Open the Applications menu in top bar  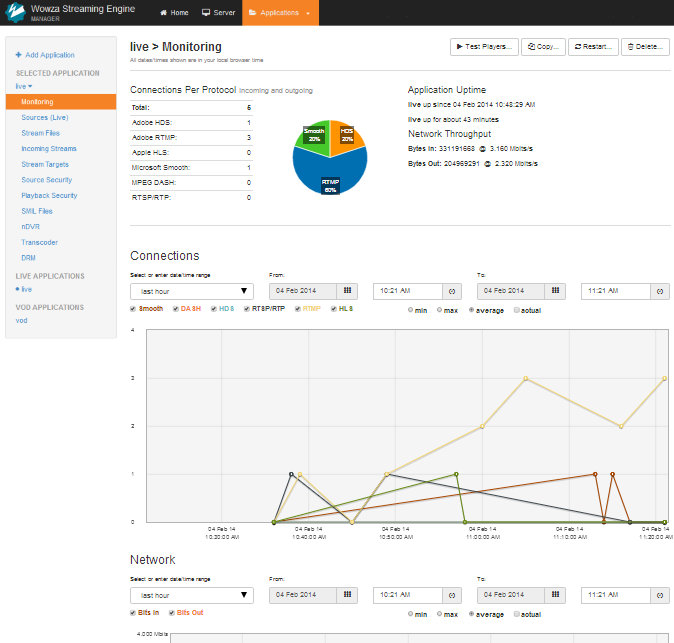pos(280,13)
